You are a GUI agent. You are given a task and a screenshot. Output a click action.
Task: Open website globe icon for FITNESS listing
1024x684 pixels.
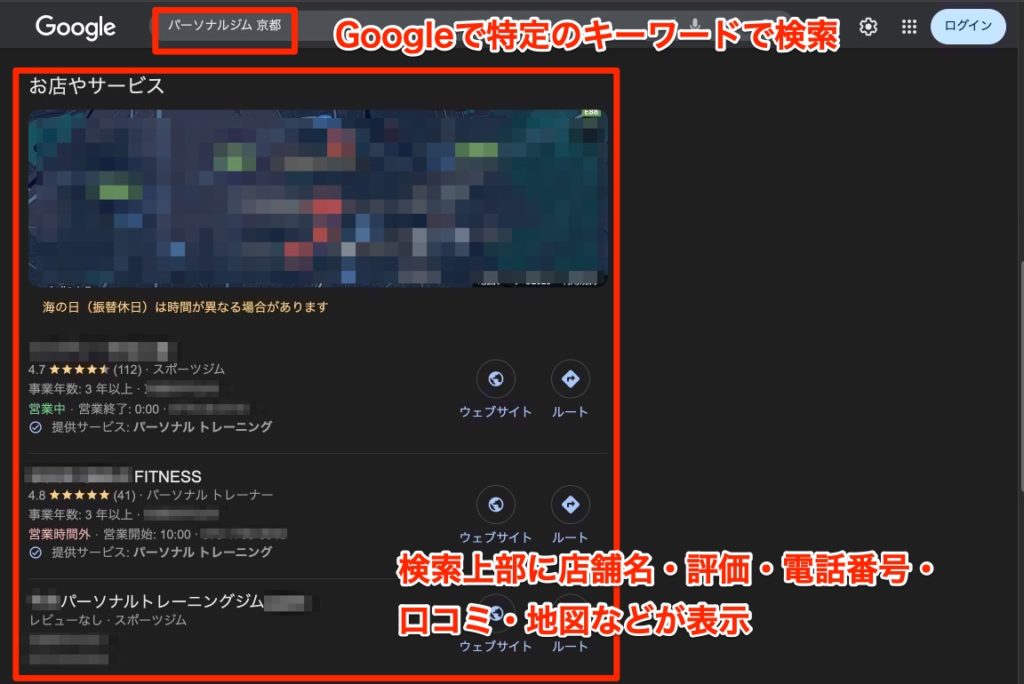click(x=495, y=504)
